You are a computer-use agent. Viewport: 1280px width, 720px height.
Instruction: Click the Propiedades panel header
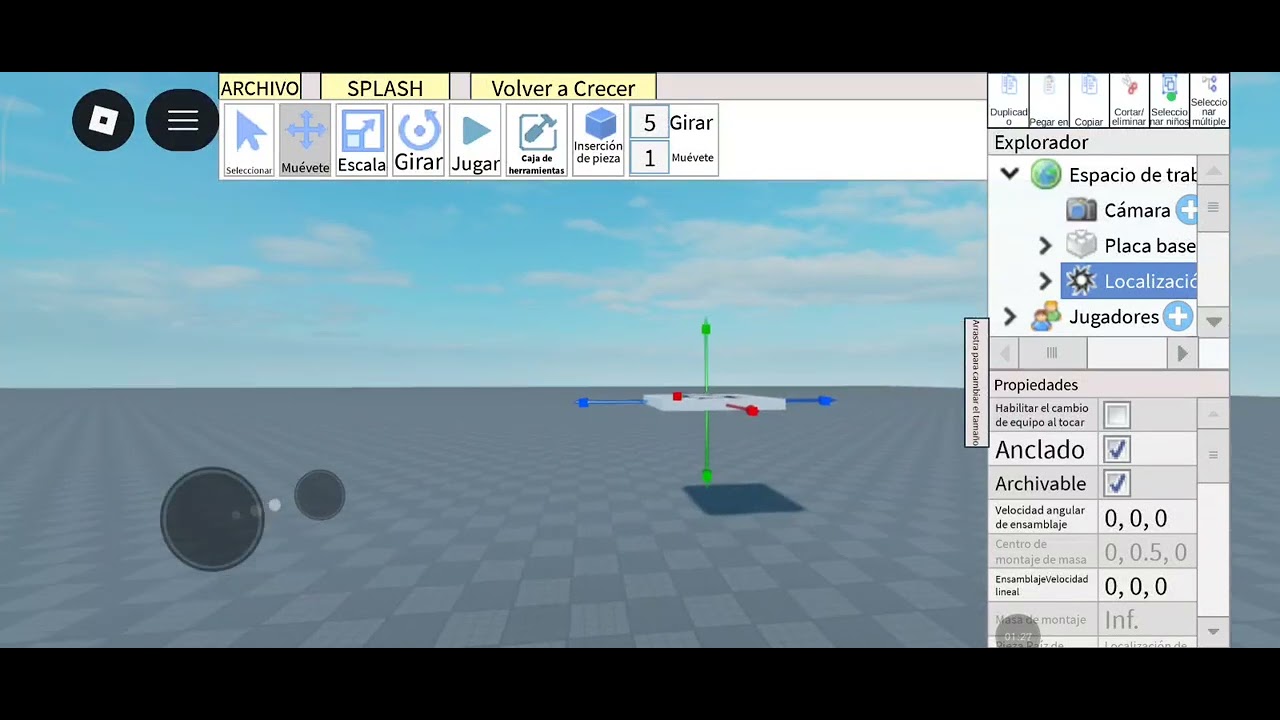point(1108,385)
